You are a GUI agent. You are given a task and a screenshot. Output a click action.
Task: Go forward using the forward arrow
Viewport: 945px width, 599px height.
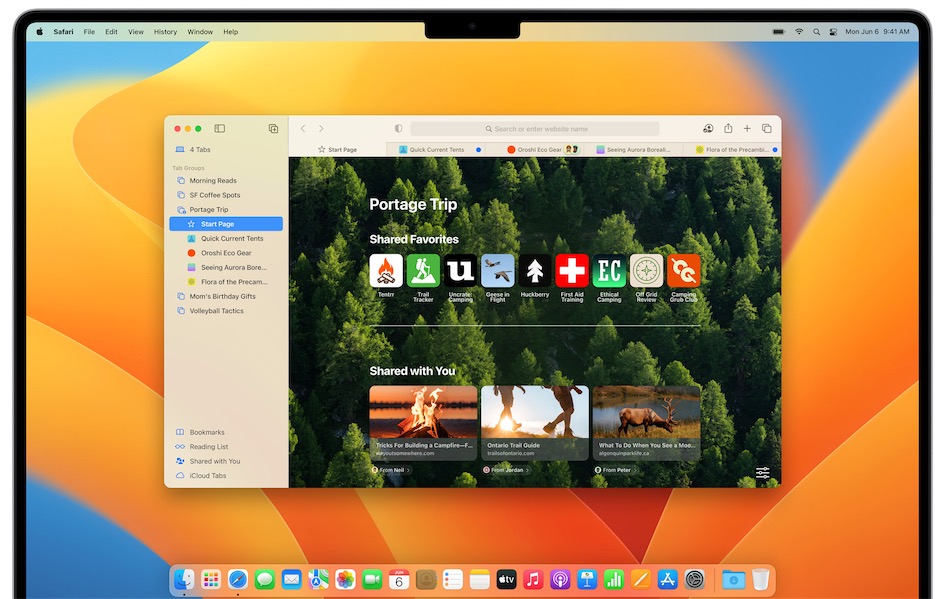tap(321, 128)
